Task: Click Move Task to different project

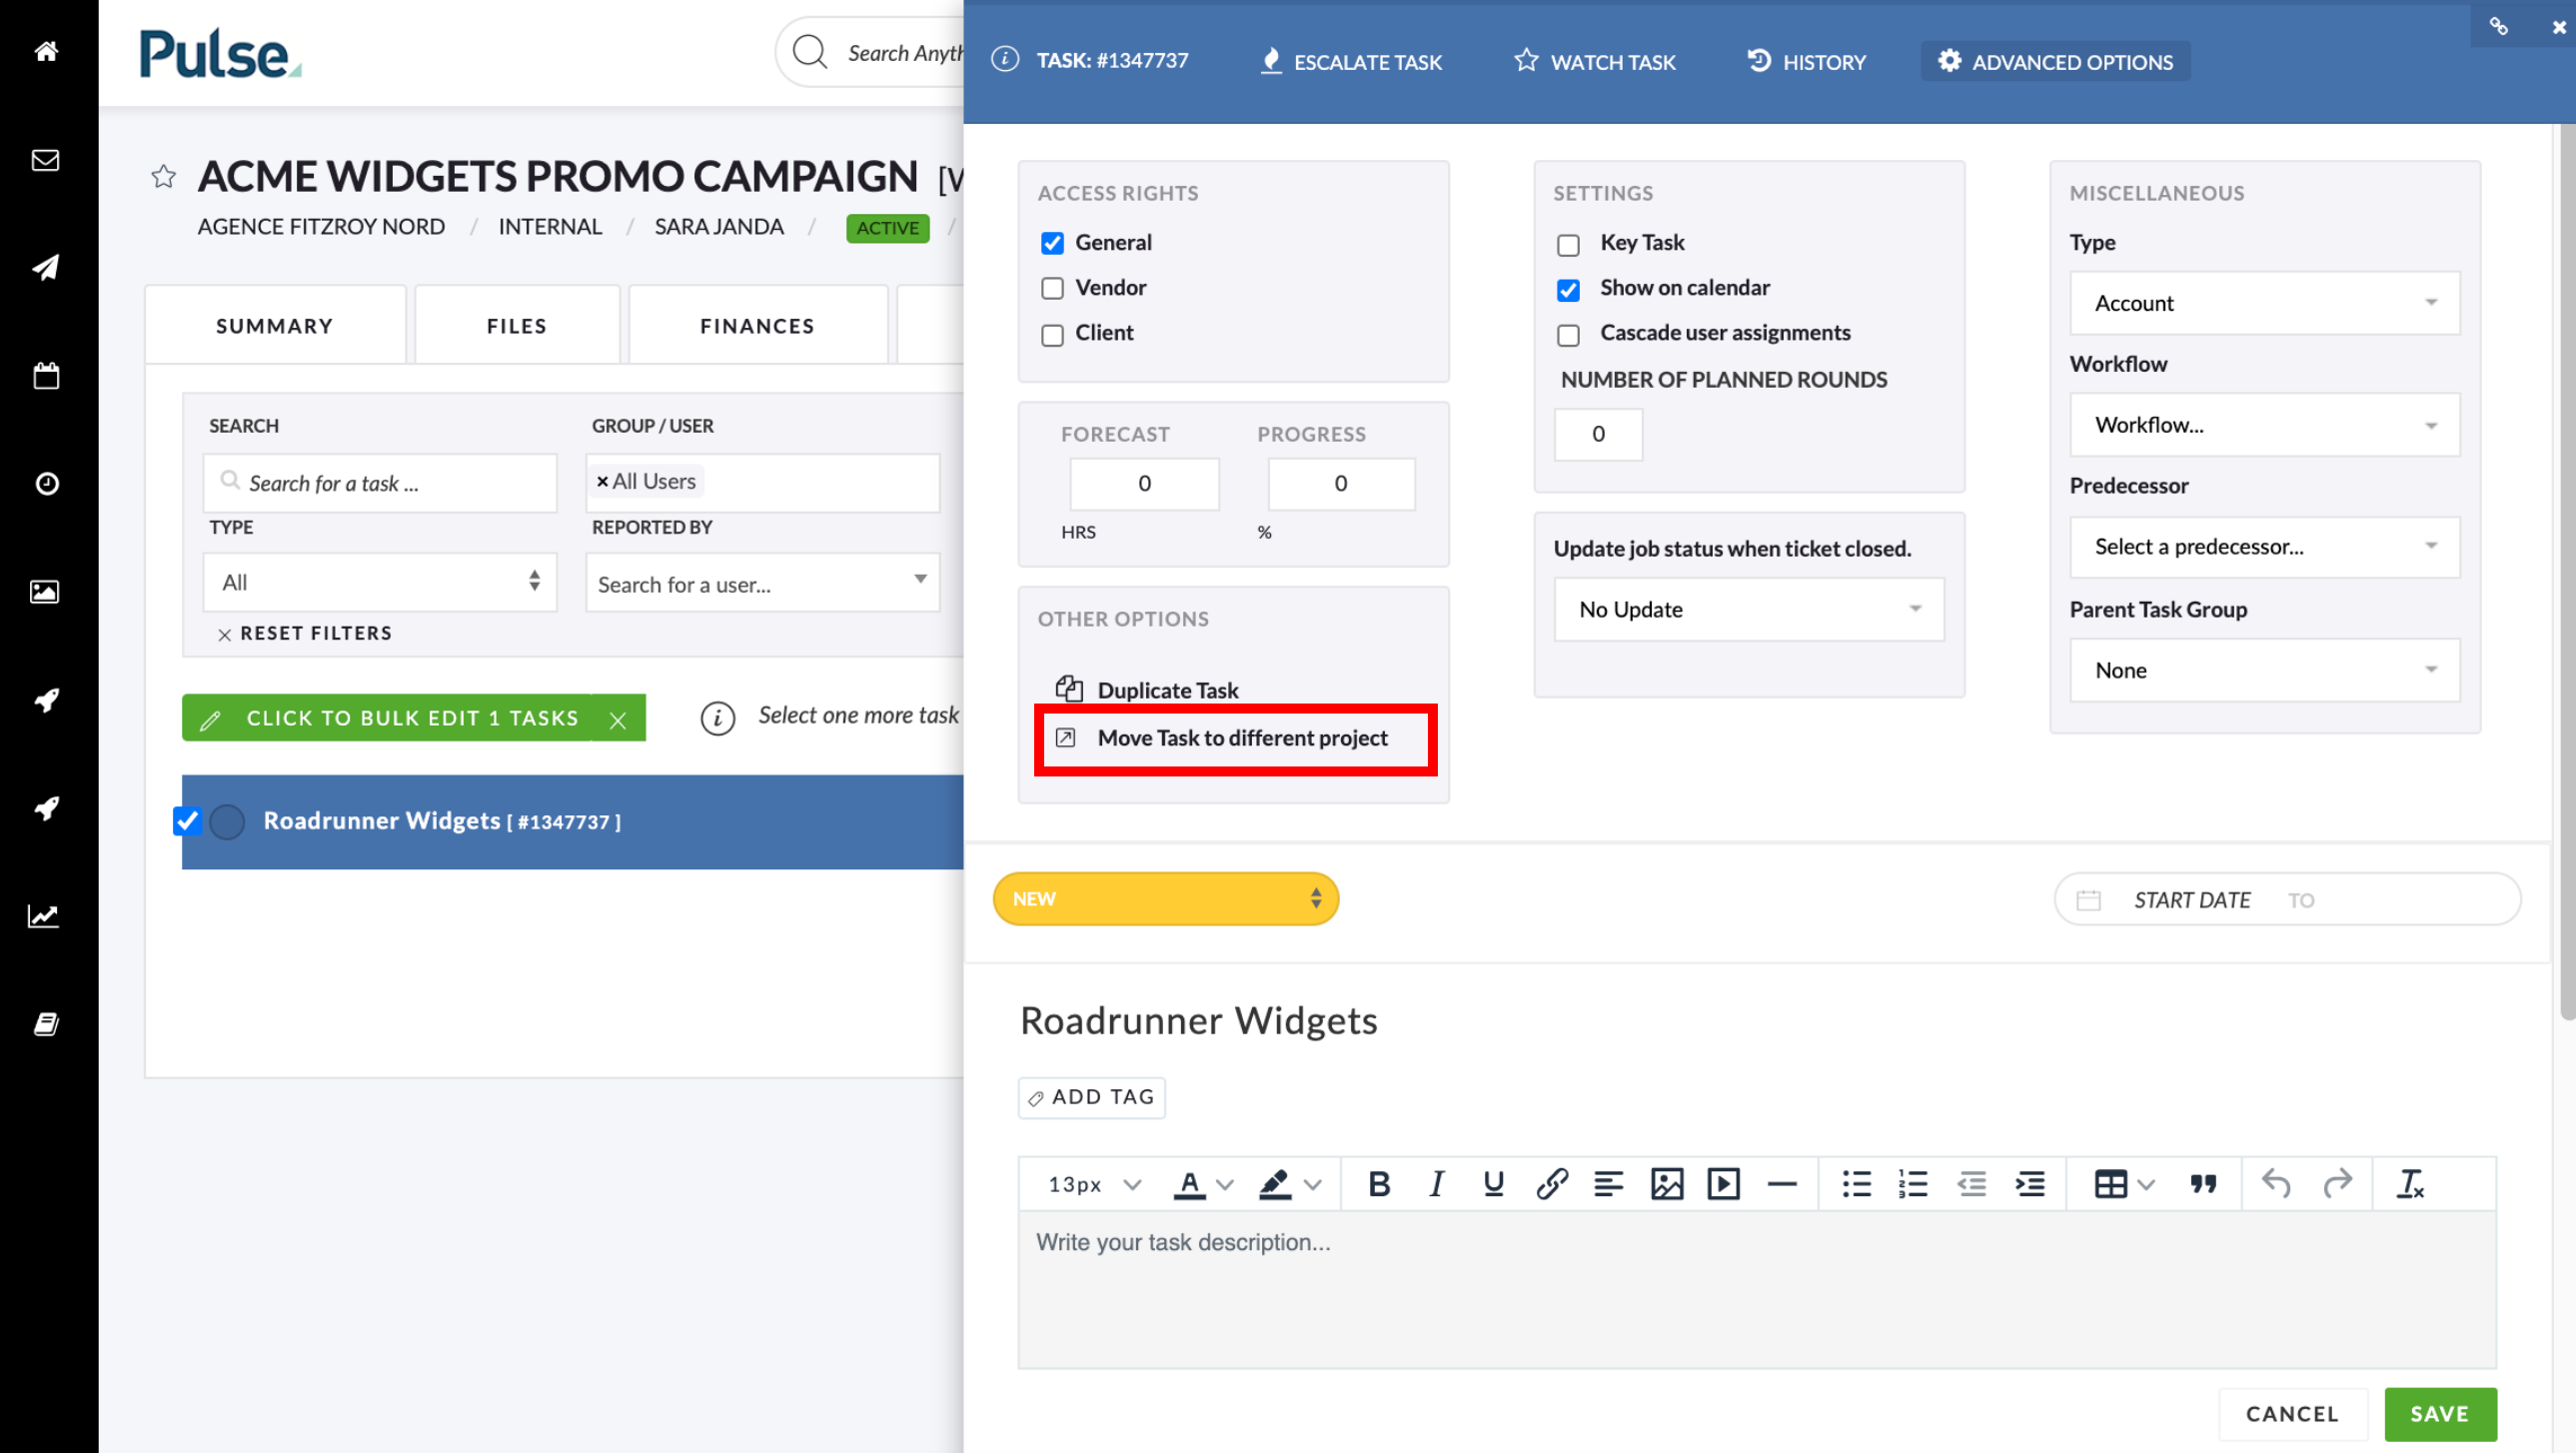Action: click(x=1222, y=738)
